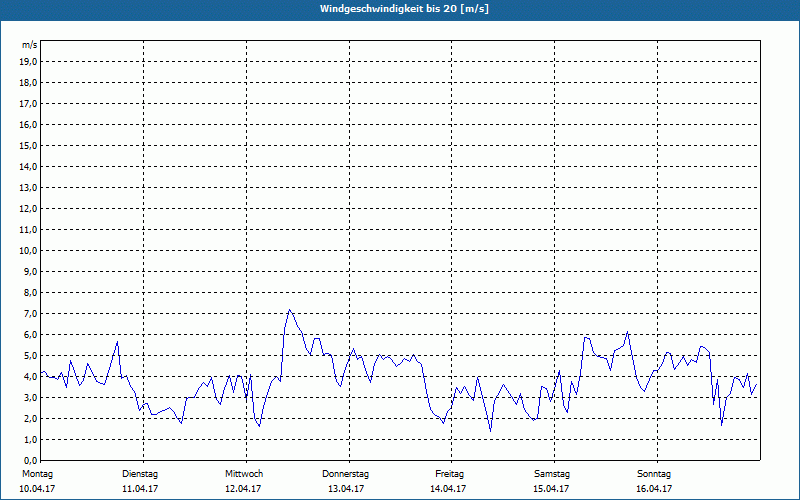800x500 pixels.
Task: Select the 5,0 y-axis label
Action: (30, 356)
